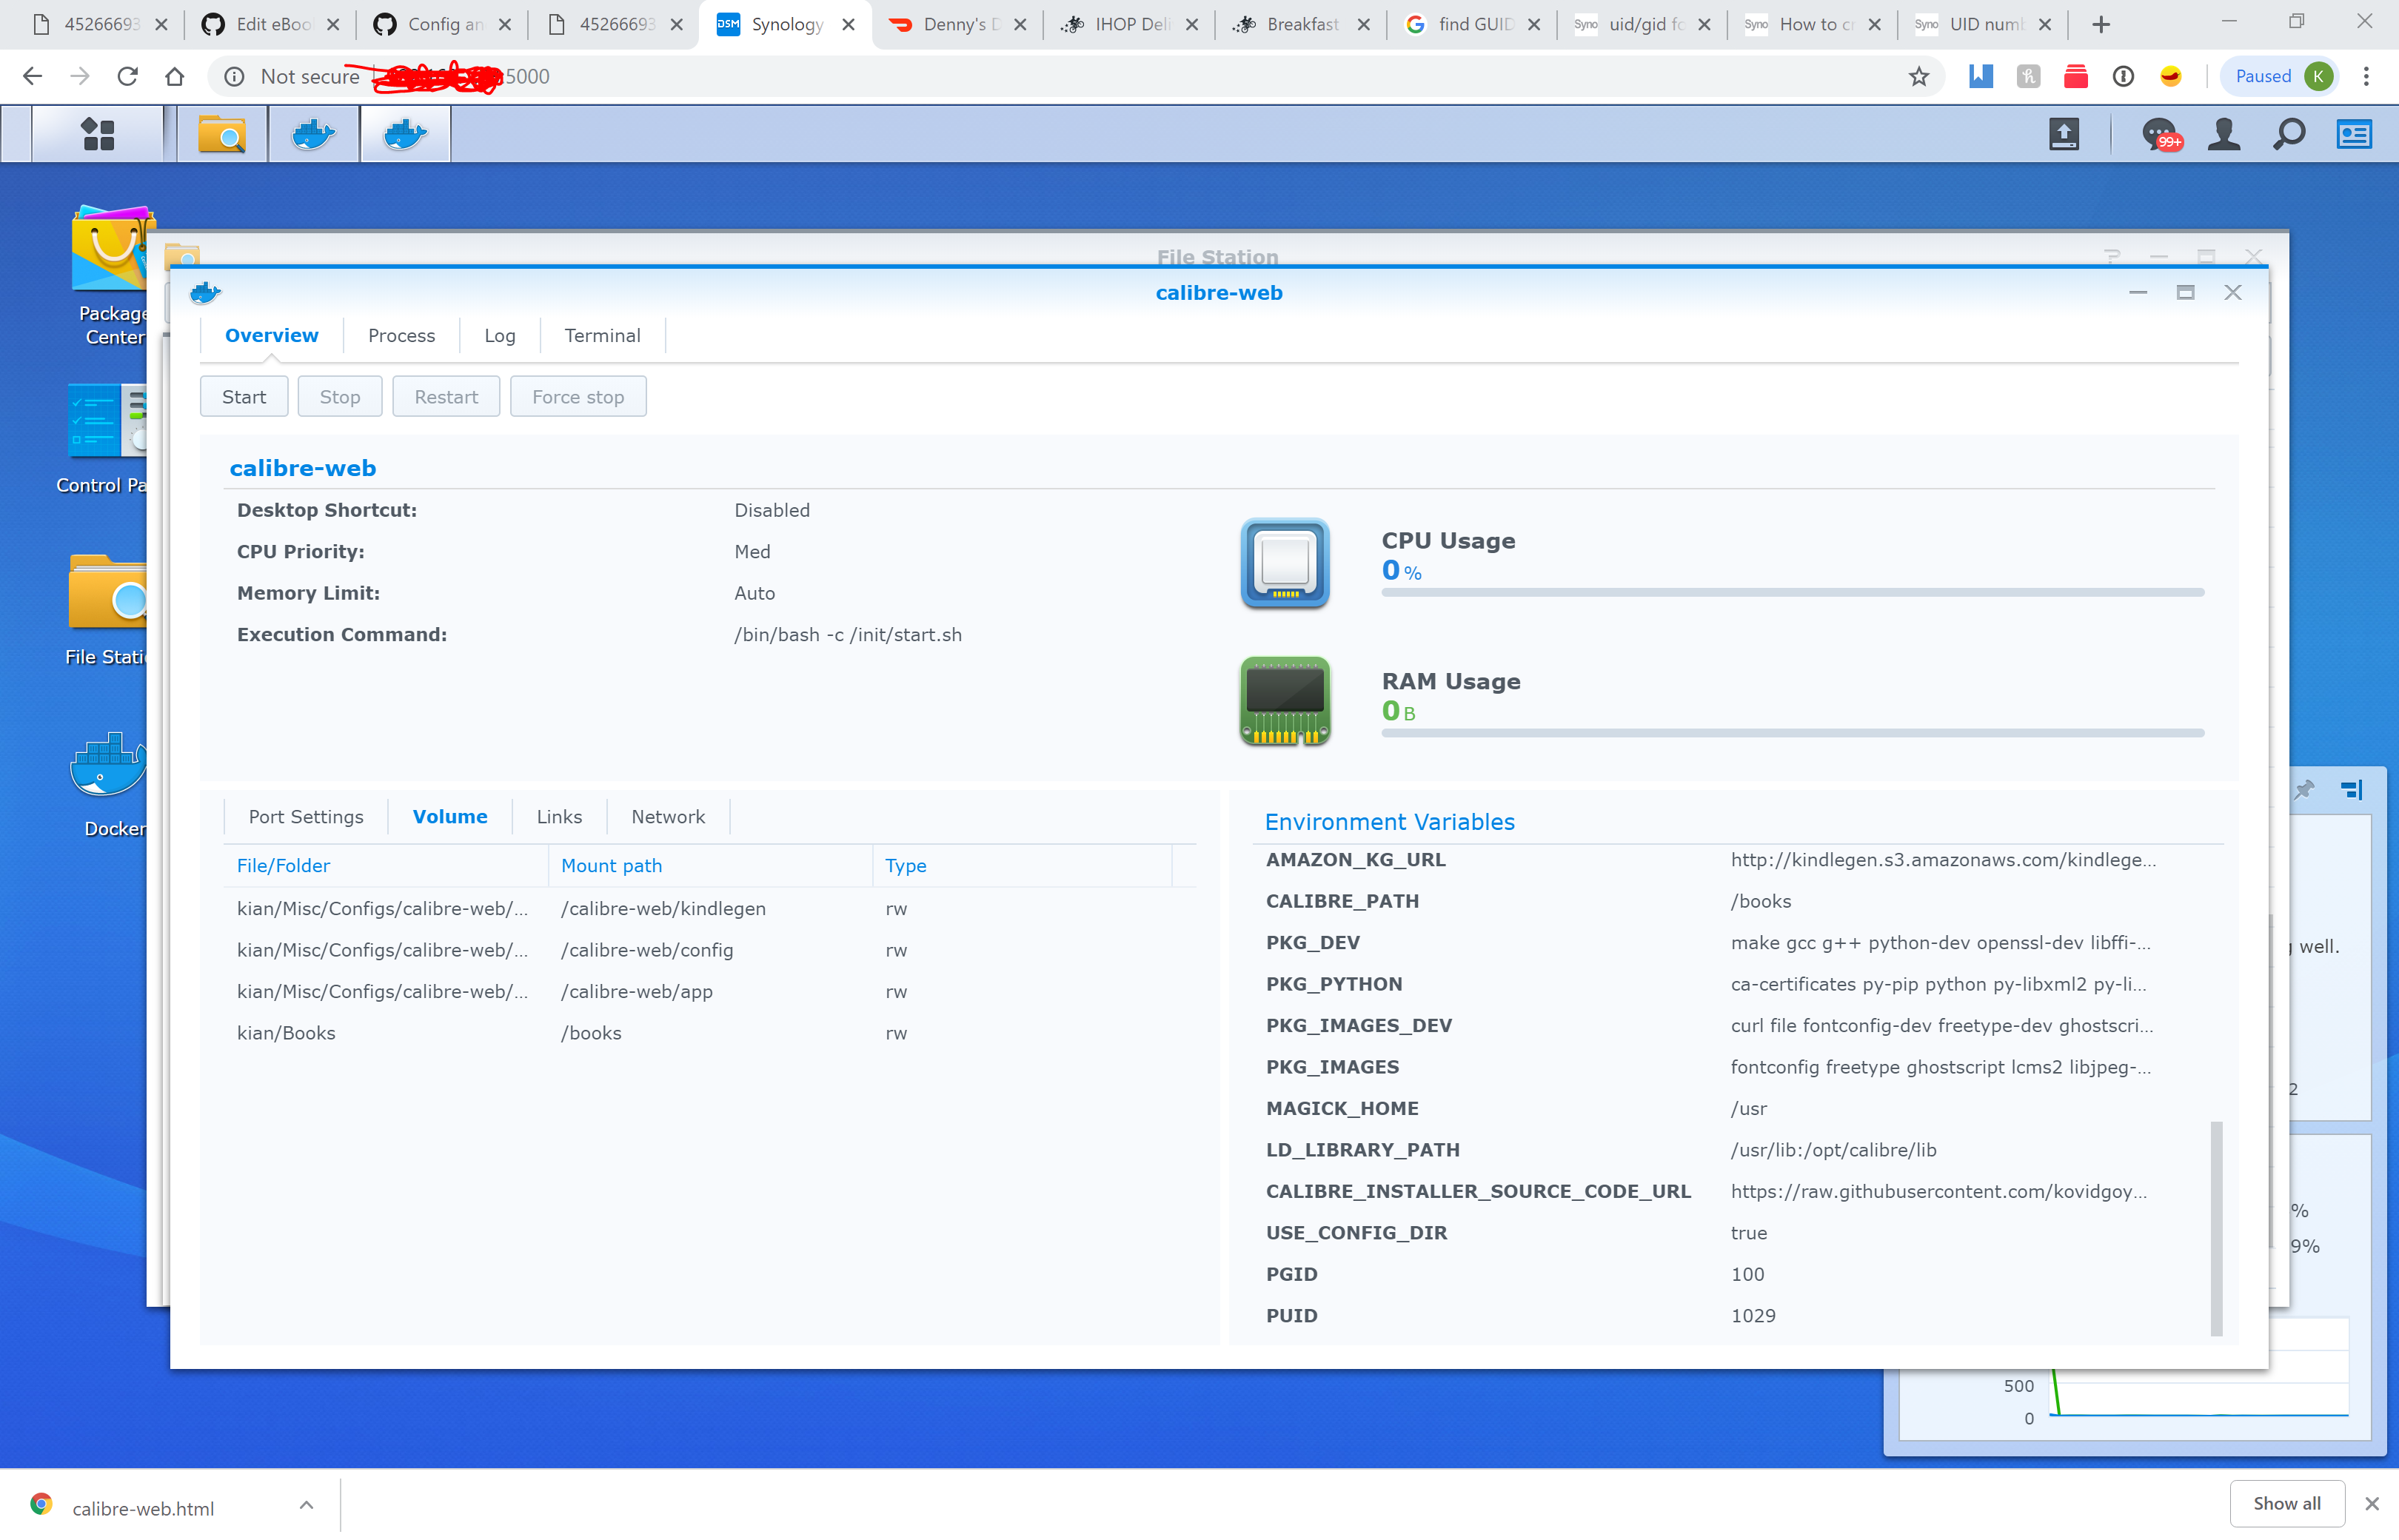Open the first Docker whale icon in taskbar
Image resolution: width=2399 pixels, height=1540 pixels.
[313, 133]
